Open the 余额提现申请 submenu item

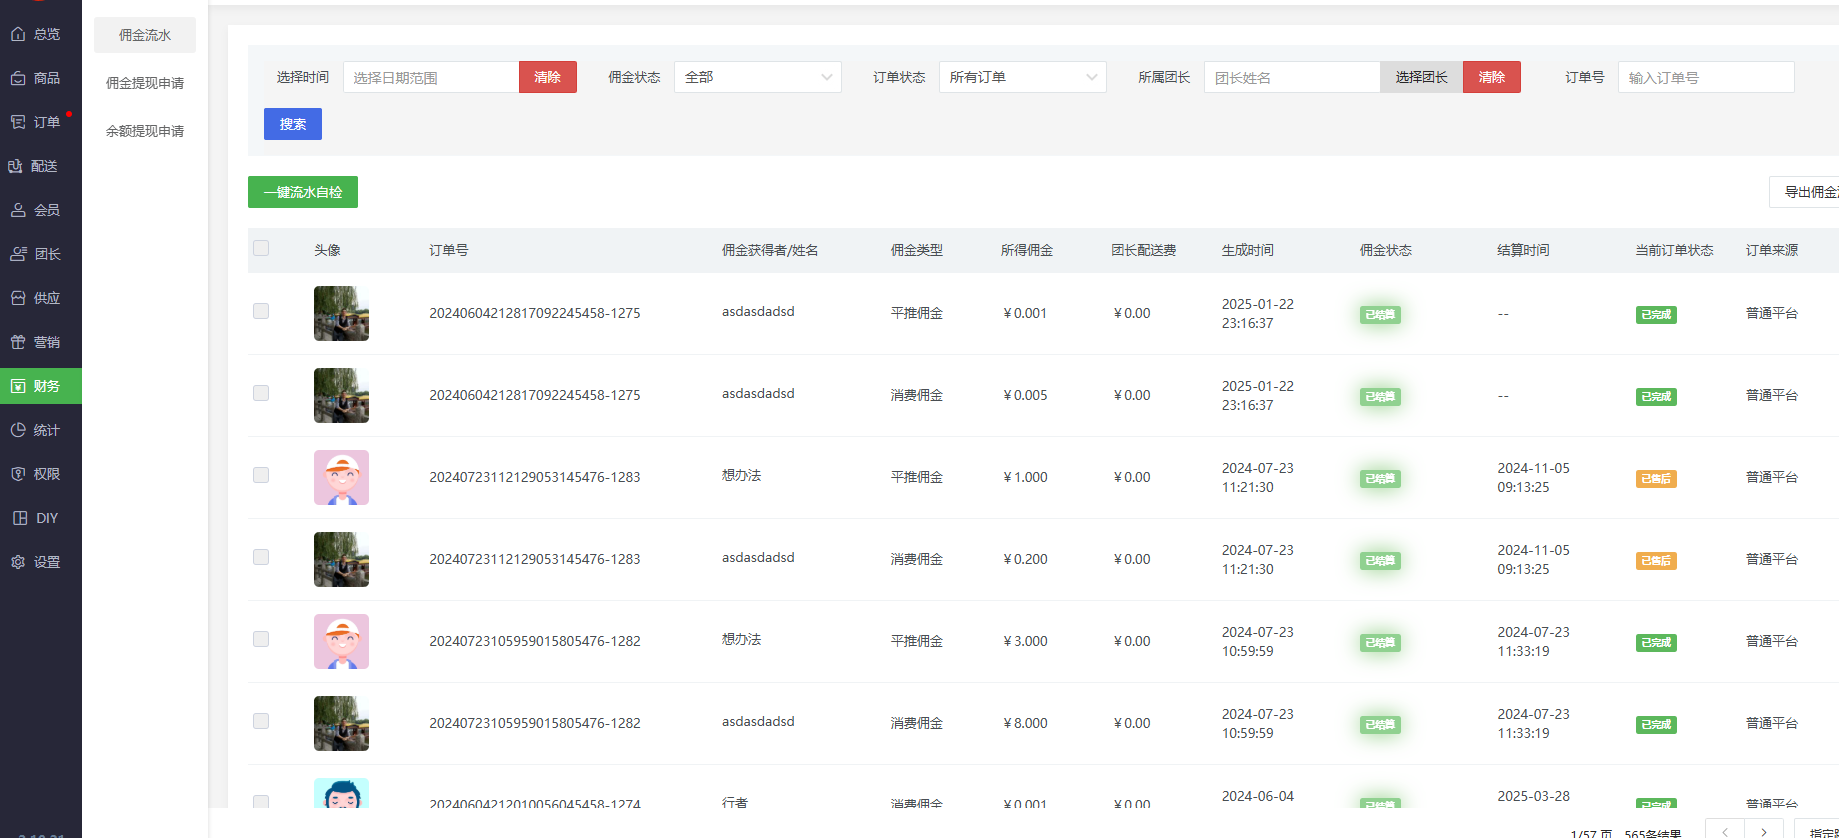[145, 131]
